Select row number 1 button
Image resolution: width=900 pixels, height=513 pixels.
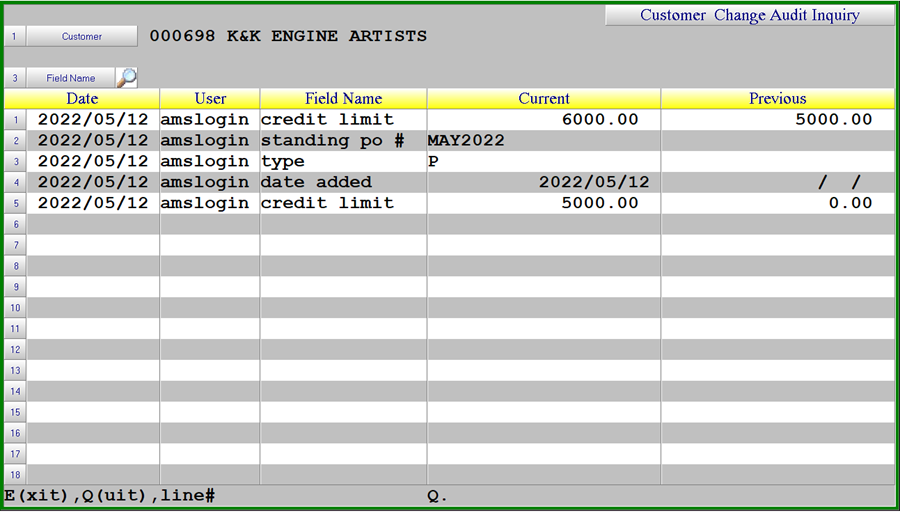[x=15, y=120]
